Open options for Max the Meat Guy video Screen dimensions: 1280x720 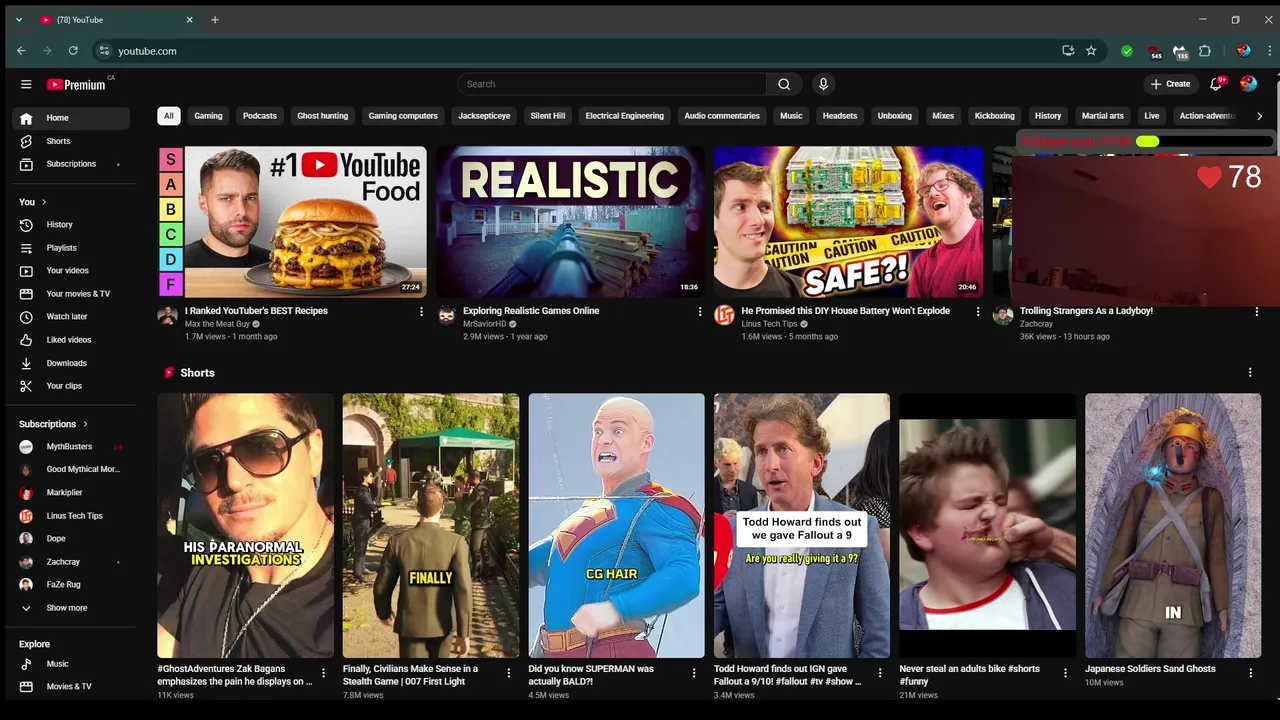pyautogui.click(x=421, y=312)
